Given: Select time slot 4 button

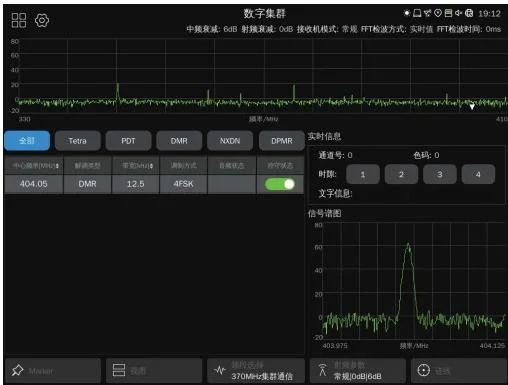Looking at the screenshot, I should pyautogui.click(x=478, y=174).
